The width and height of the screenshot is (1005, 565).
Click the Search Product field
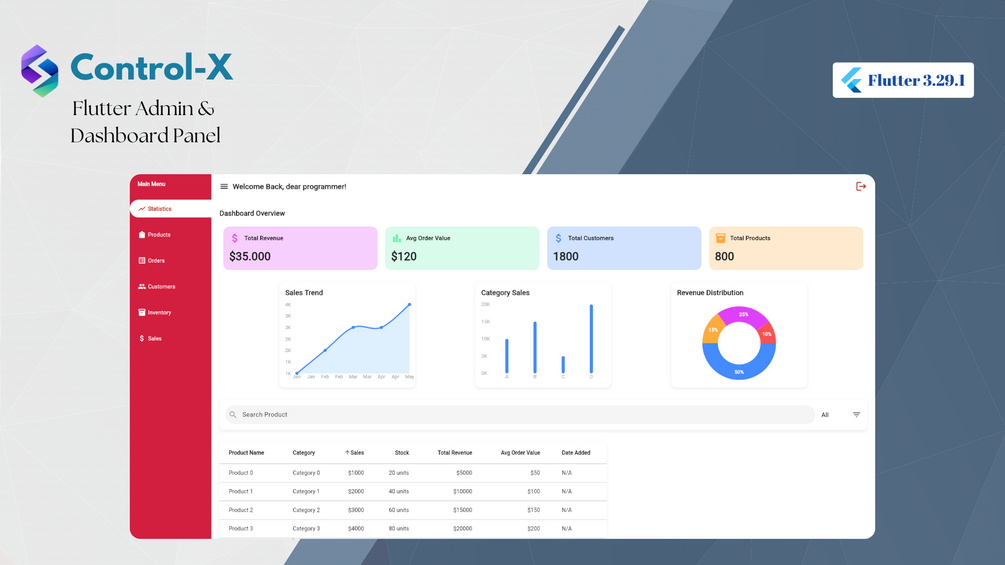tap(520, 414)
